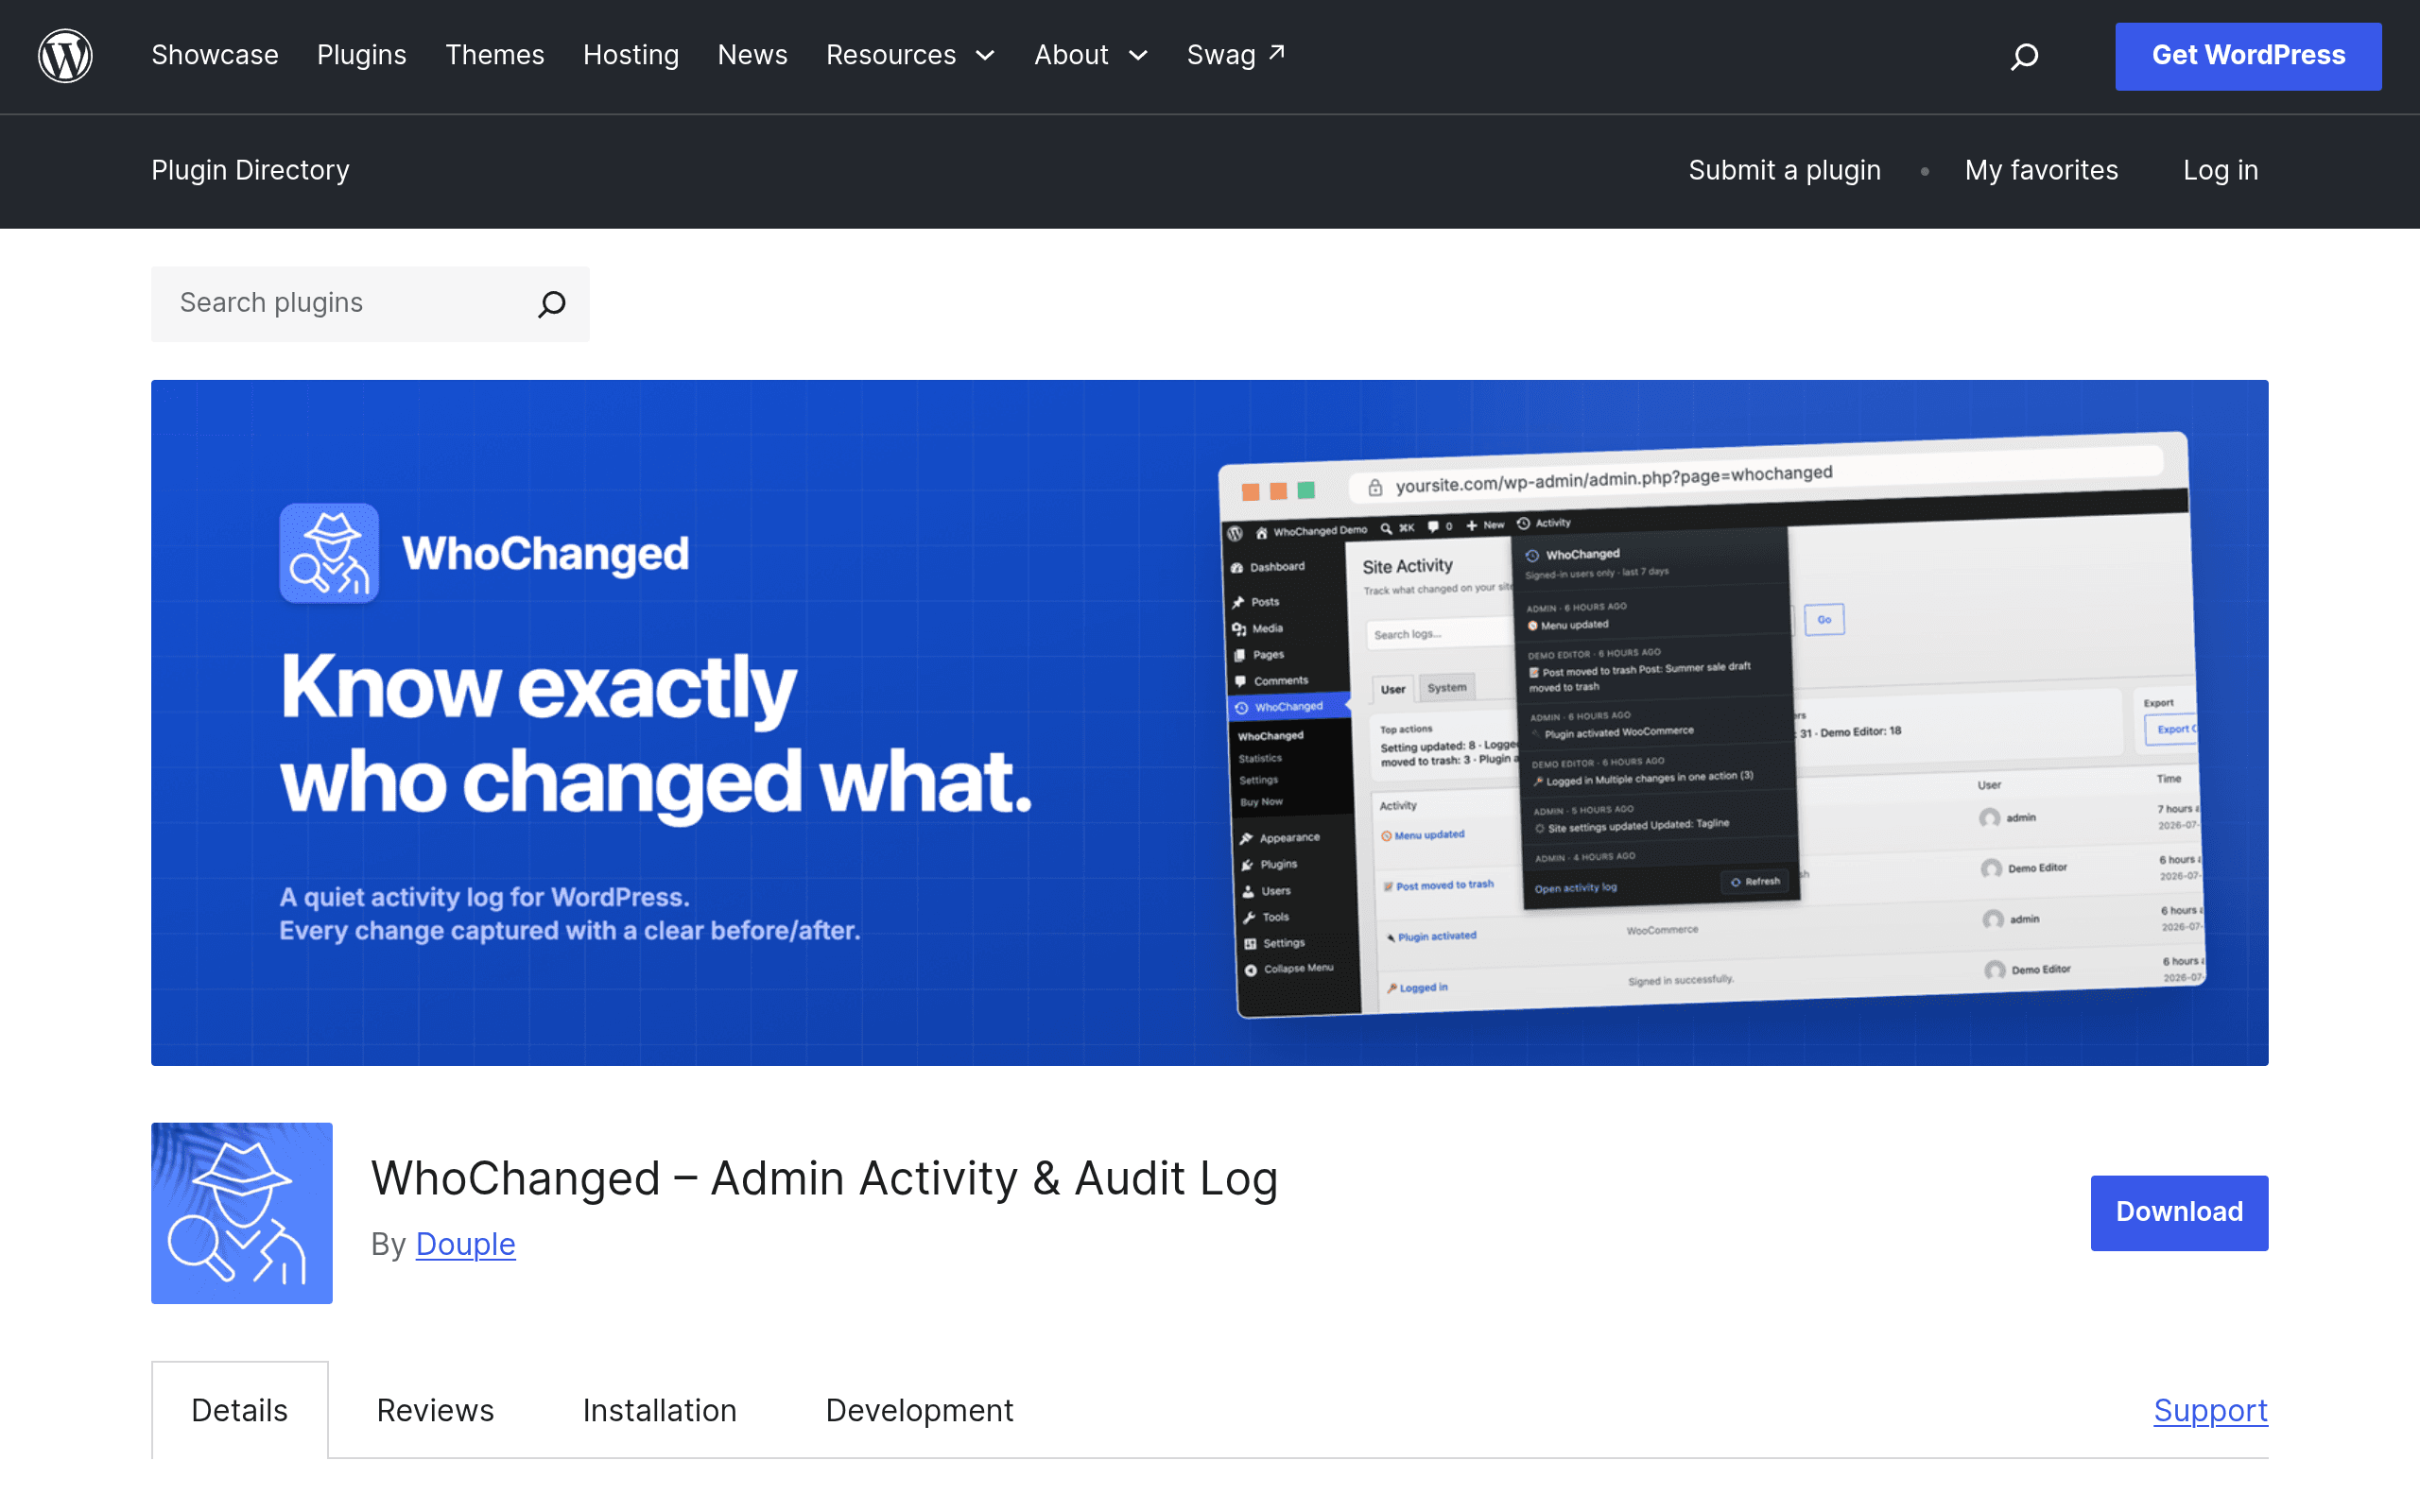Open the Showcase menu item
The image size is (2420, 1512).
pos(215,55)
